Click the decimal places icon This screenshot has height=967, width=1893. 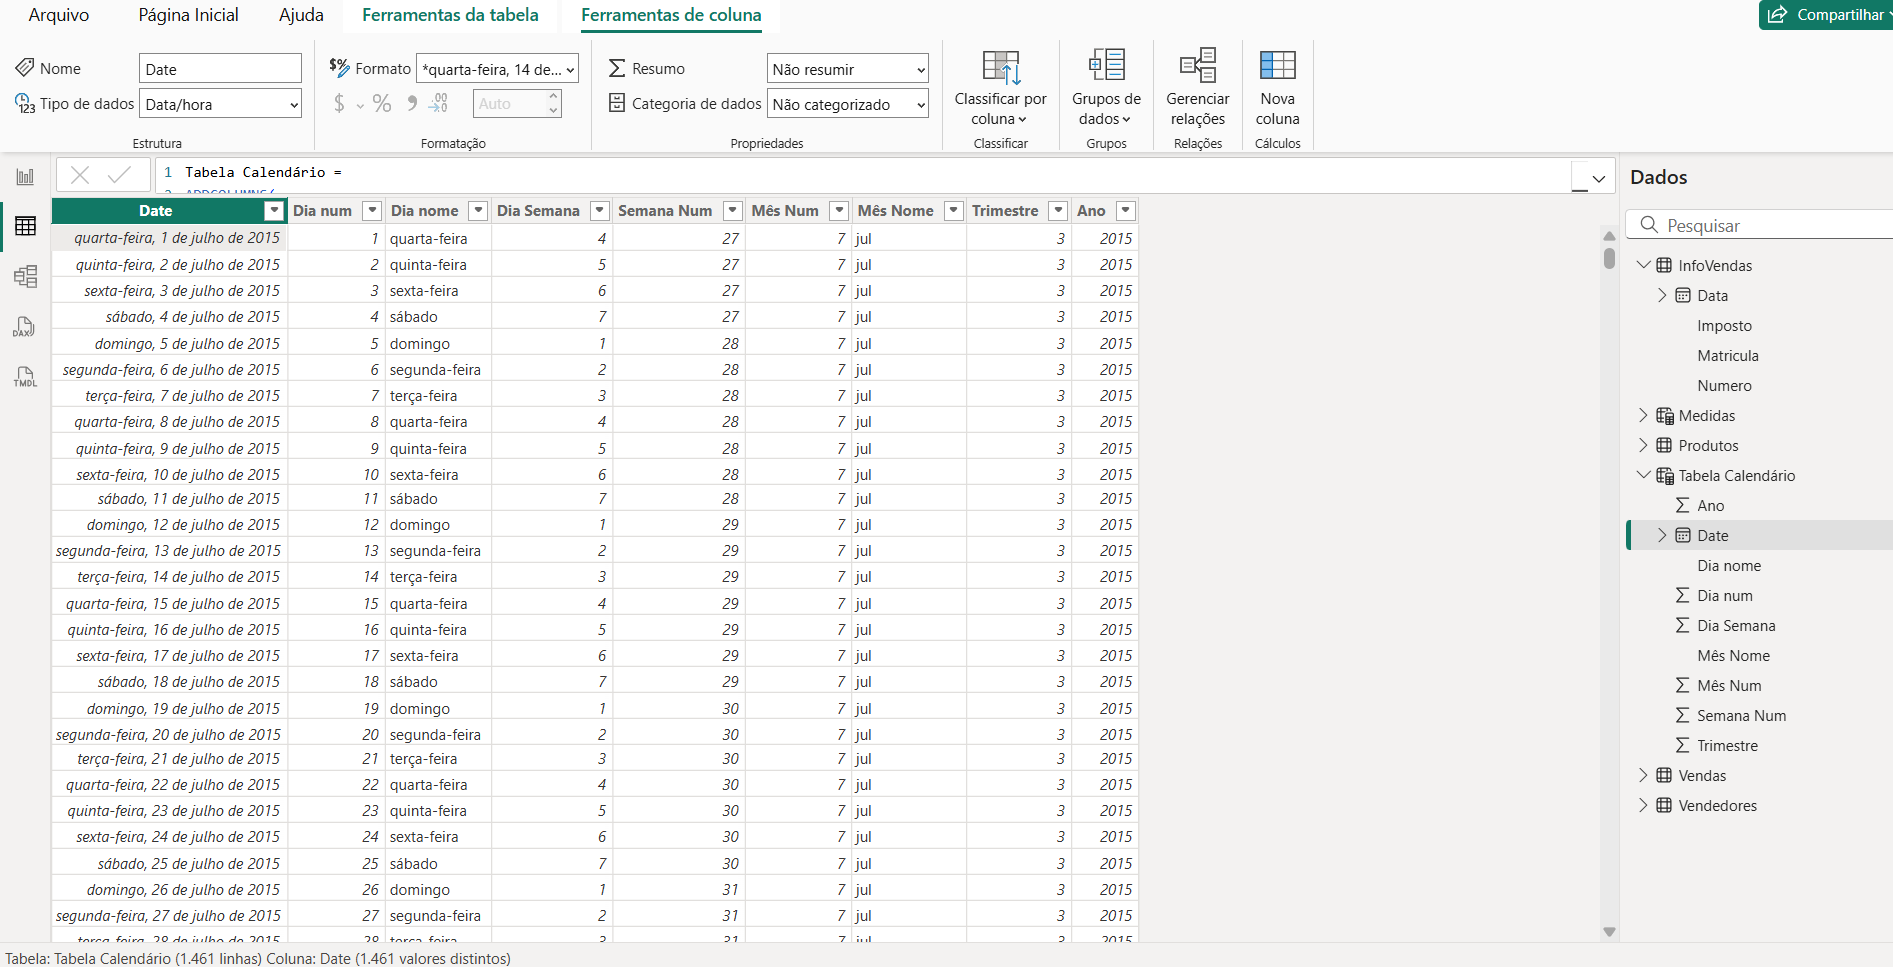click(439, 103)
